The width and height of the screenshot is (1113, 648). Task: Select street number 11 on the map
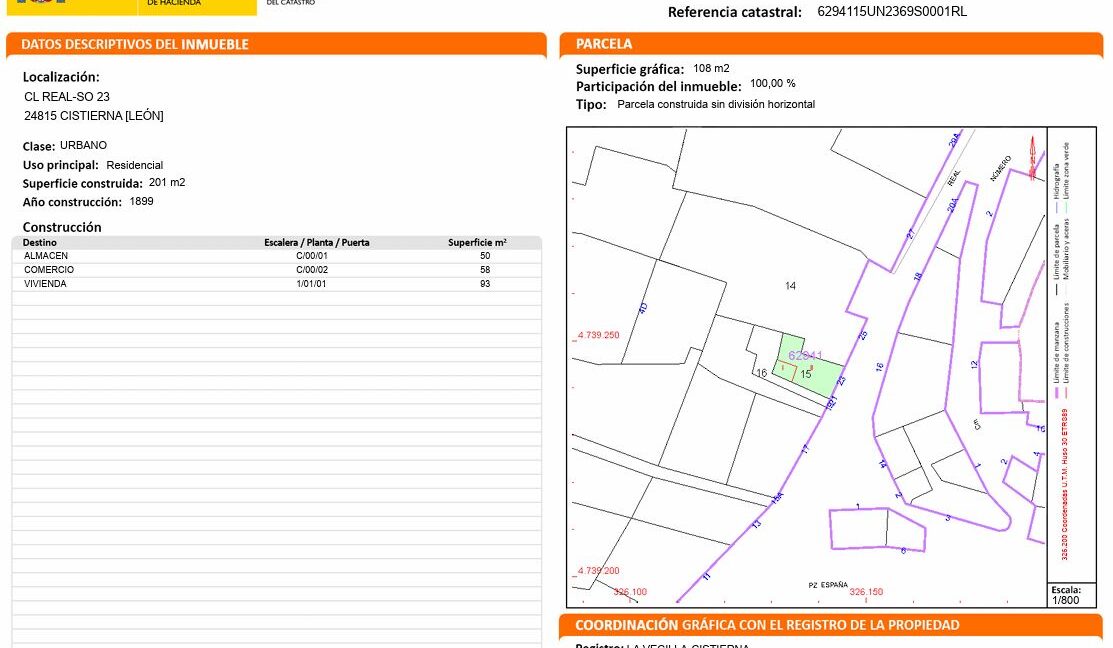(x=706, y=576)
